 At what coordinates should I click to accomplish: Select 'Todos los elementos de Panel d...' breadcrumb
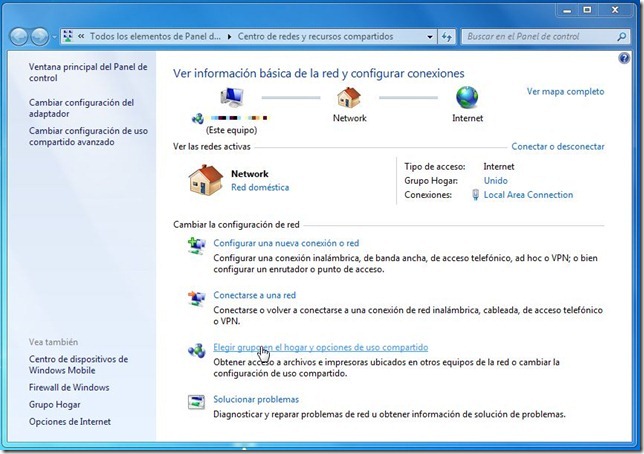[155, 37]
